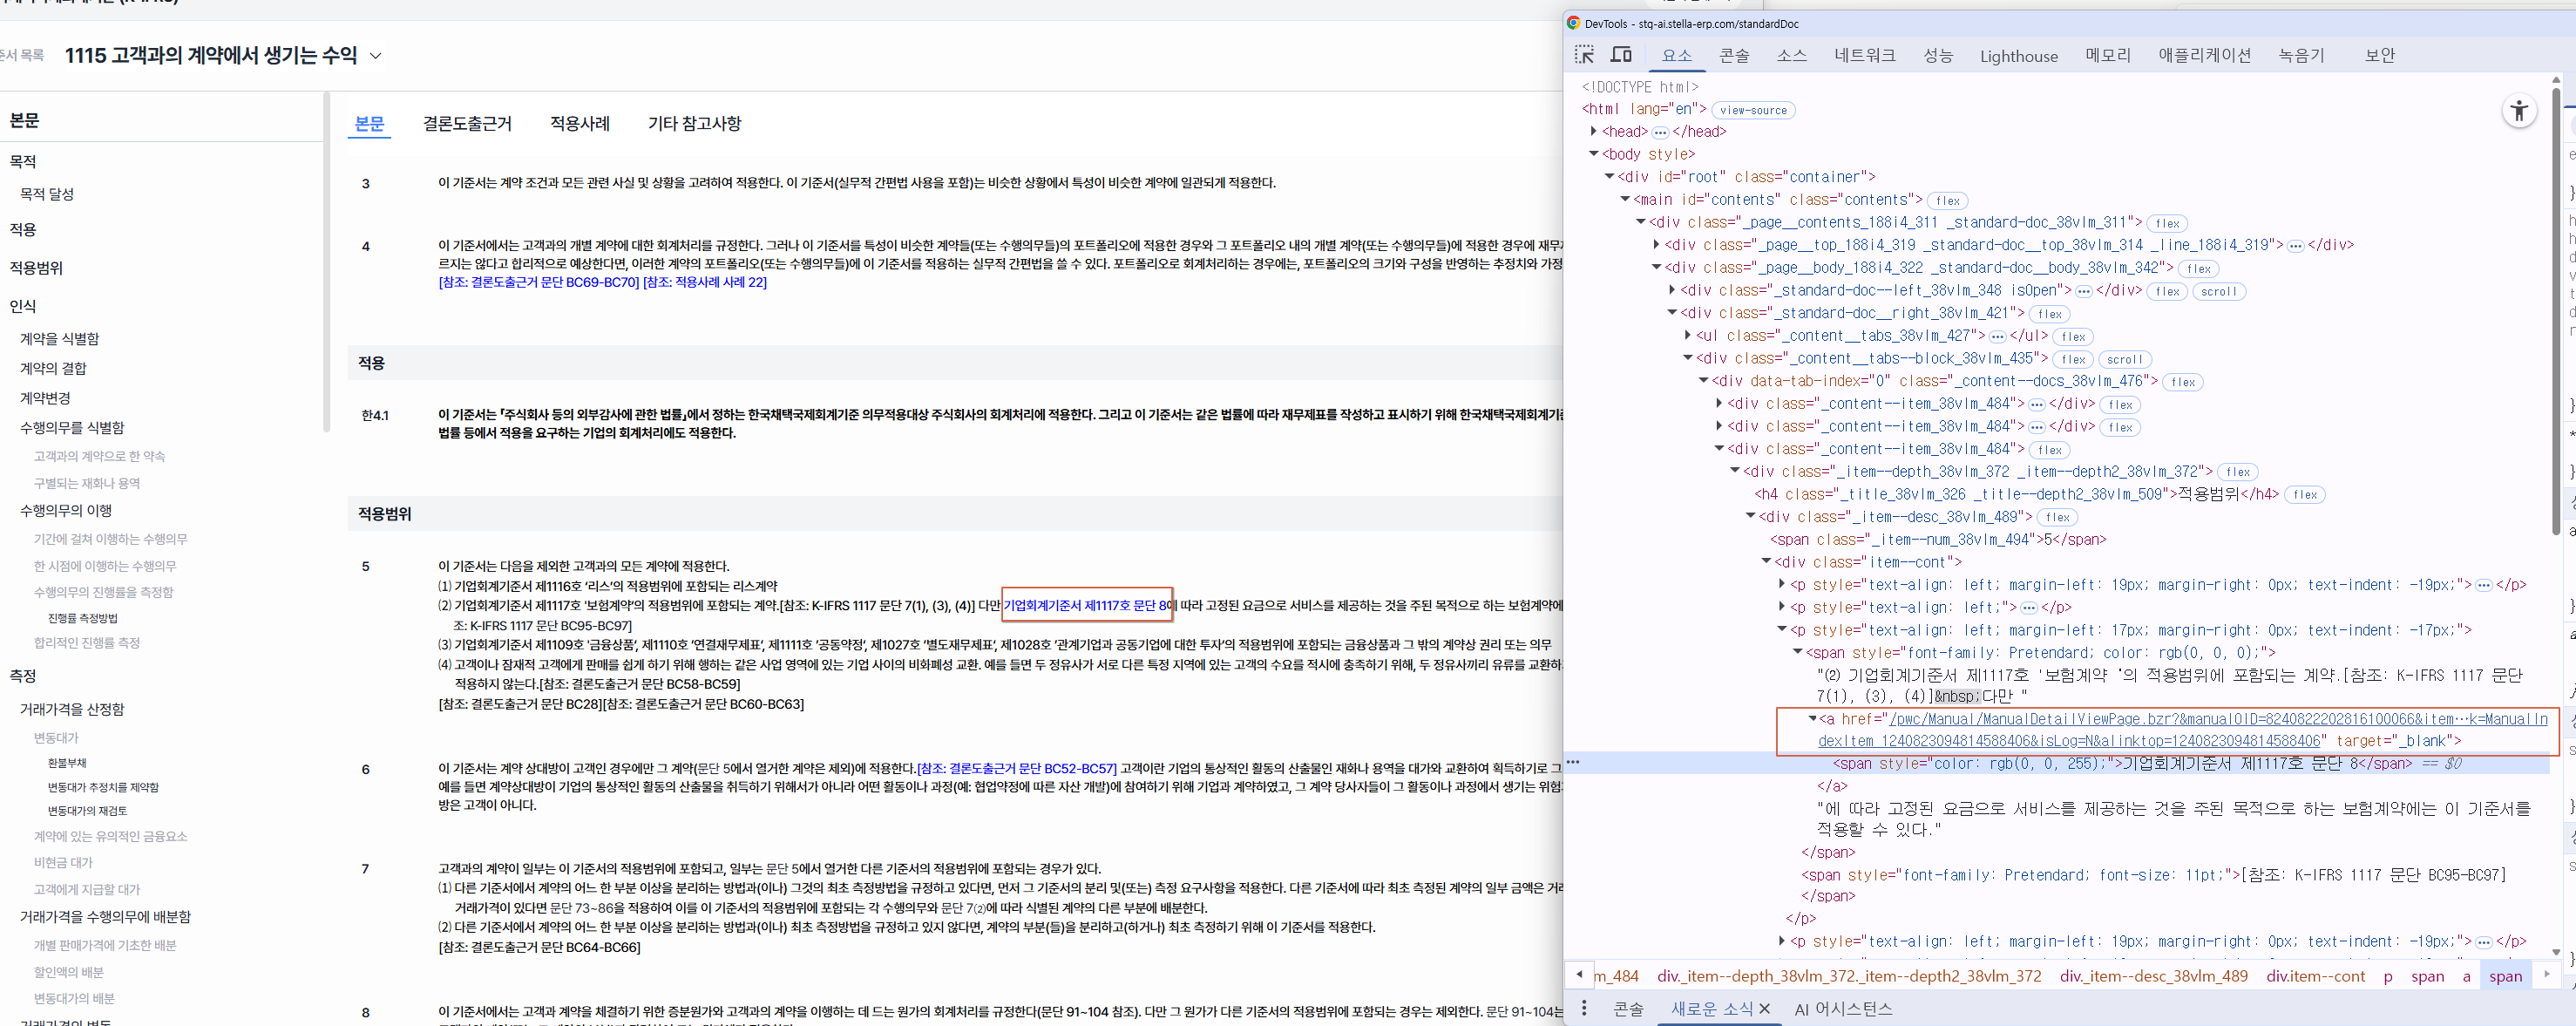Viewport: 2576px width, 1026px height.
Task: Click the scroll badge on _content__tabs--block
Action: pyautogui.click(x=2123, y=359)
